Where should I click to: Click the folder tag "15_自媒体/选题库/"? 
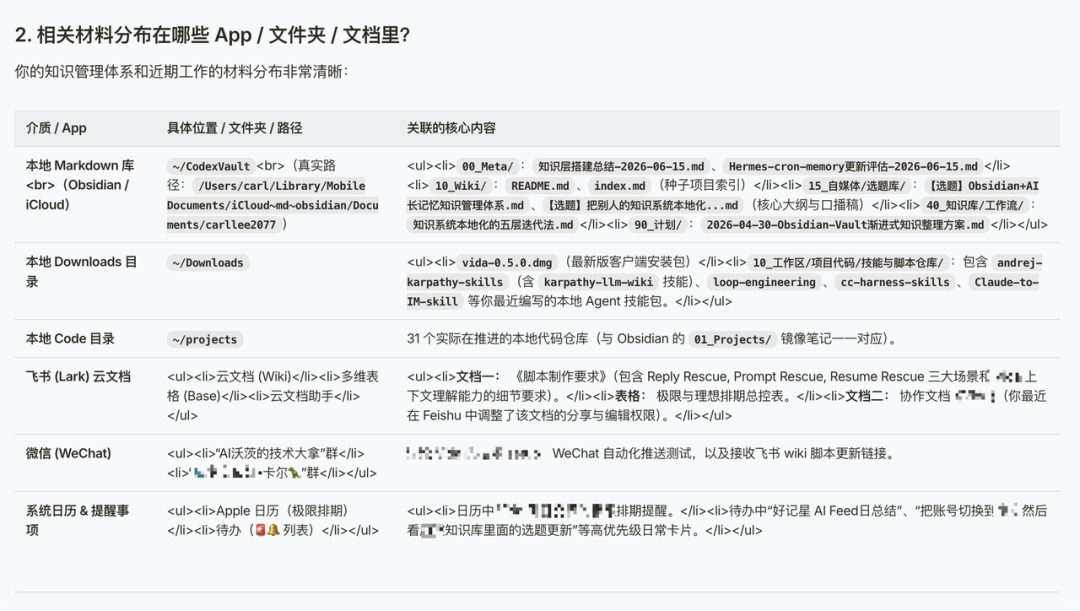857,185
